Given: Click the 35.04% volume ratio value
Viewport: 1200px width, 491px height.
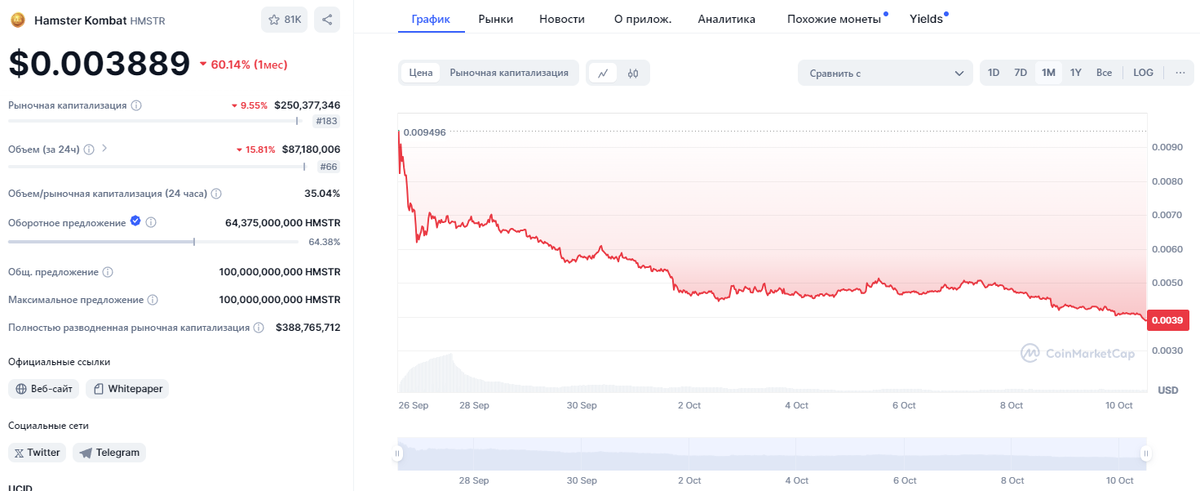Looking at the screenshot, I should pos(322,193).
